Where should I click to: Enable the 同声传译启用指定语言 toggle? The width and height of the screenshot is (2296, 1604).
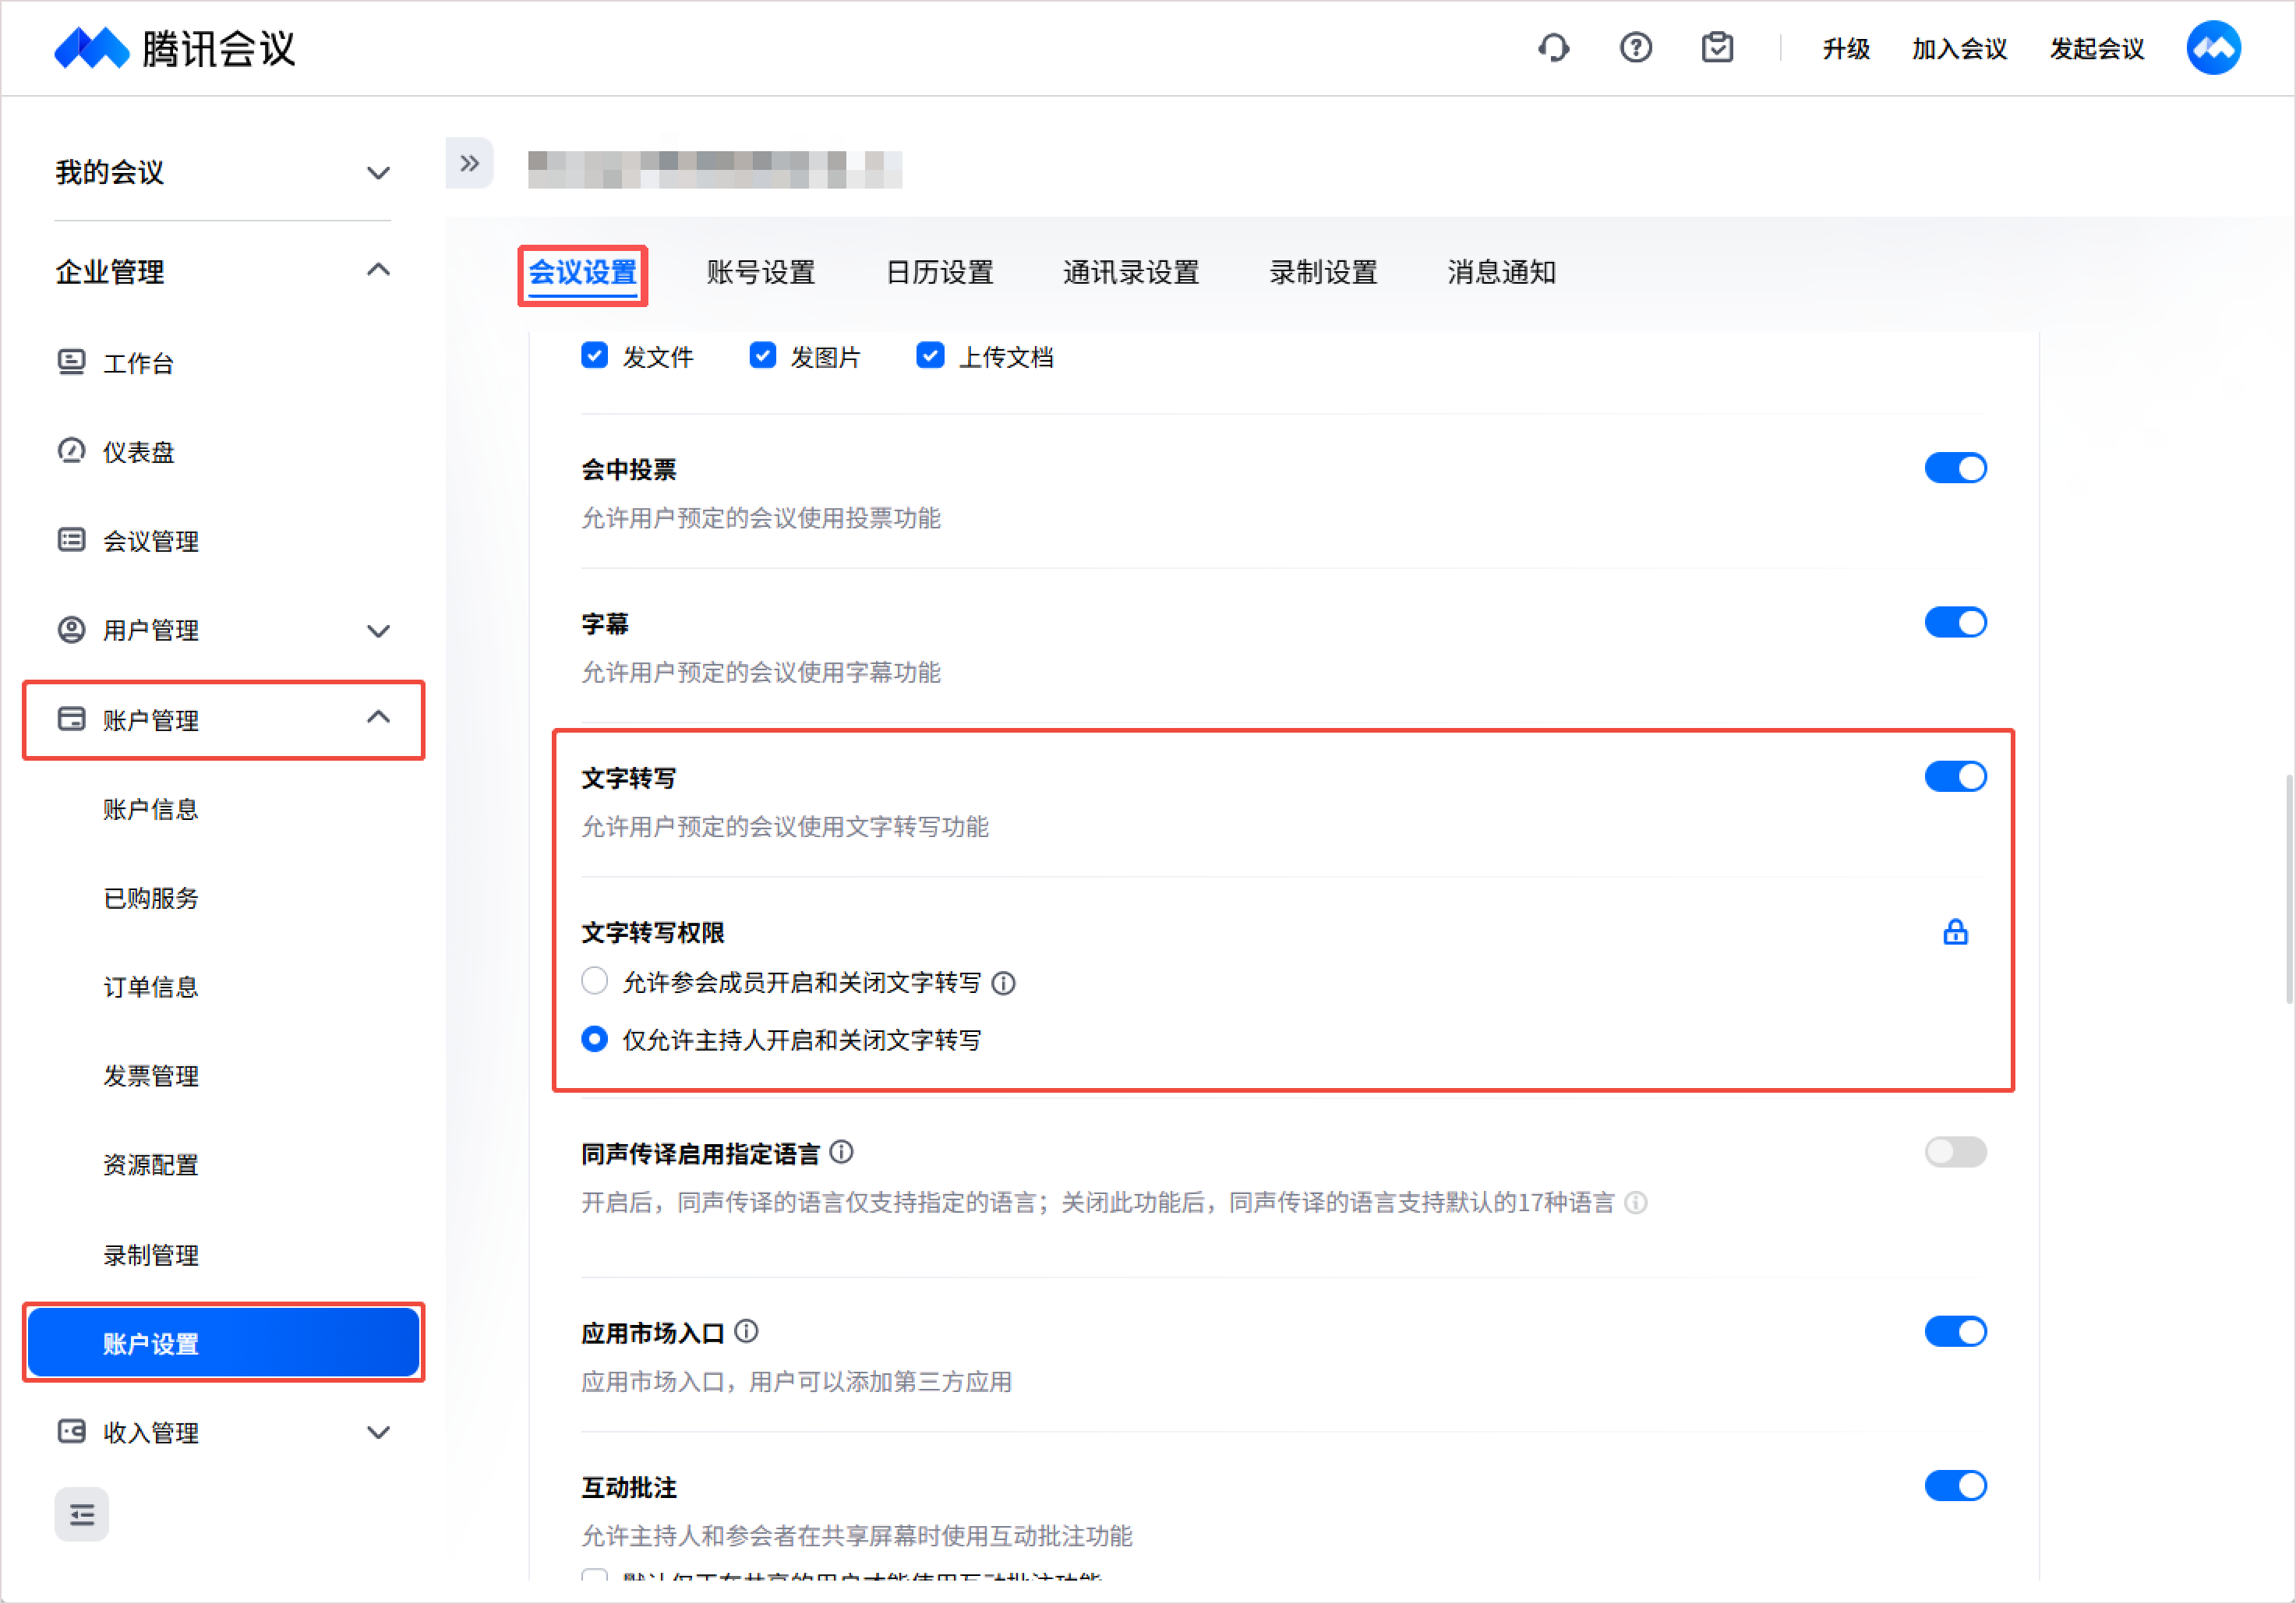point(1955,1152)
